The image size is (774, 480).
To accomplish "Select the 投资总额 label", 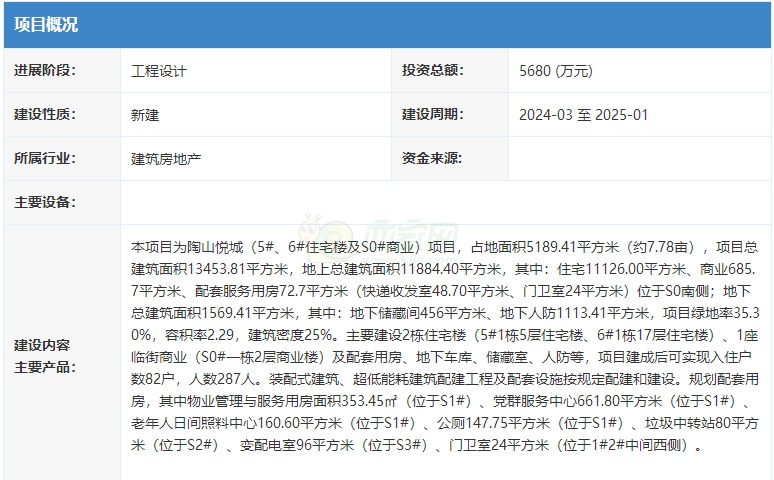I will (x=432, y=71).
